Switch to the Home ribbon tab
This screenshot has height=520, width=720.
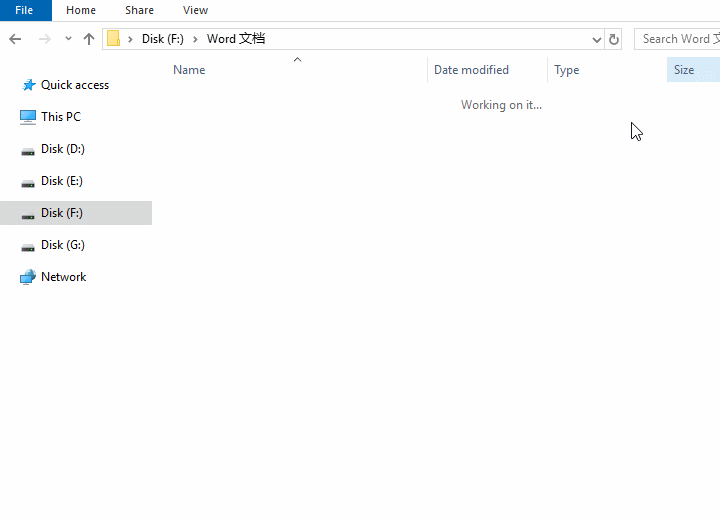pos(81,10)
